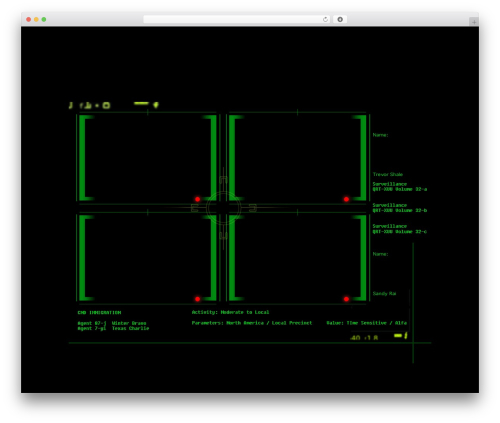The width and height of the screenshot is (500, 423).
Task: Click the Trevor Shale name label
Action: point(387,174)
